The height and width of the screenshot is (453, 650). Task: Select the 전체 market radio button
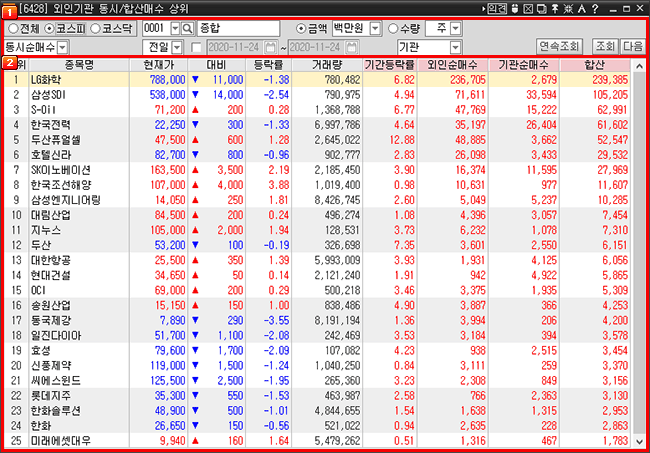tap(13, 28)
